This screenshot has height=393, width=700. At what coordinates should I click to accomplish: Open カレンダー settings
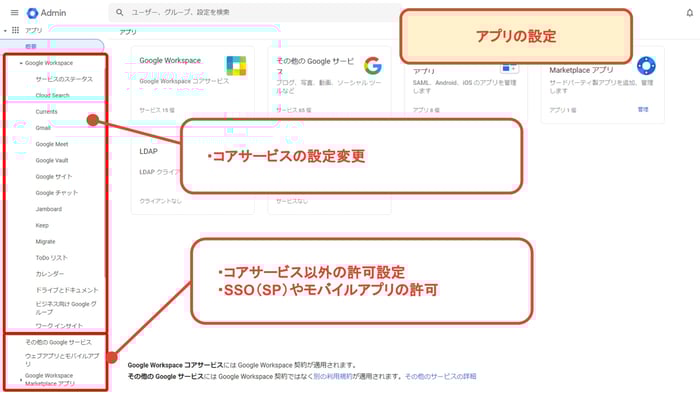tap(50, 274)
